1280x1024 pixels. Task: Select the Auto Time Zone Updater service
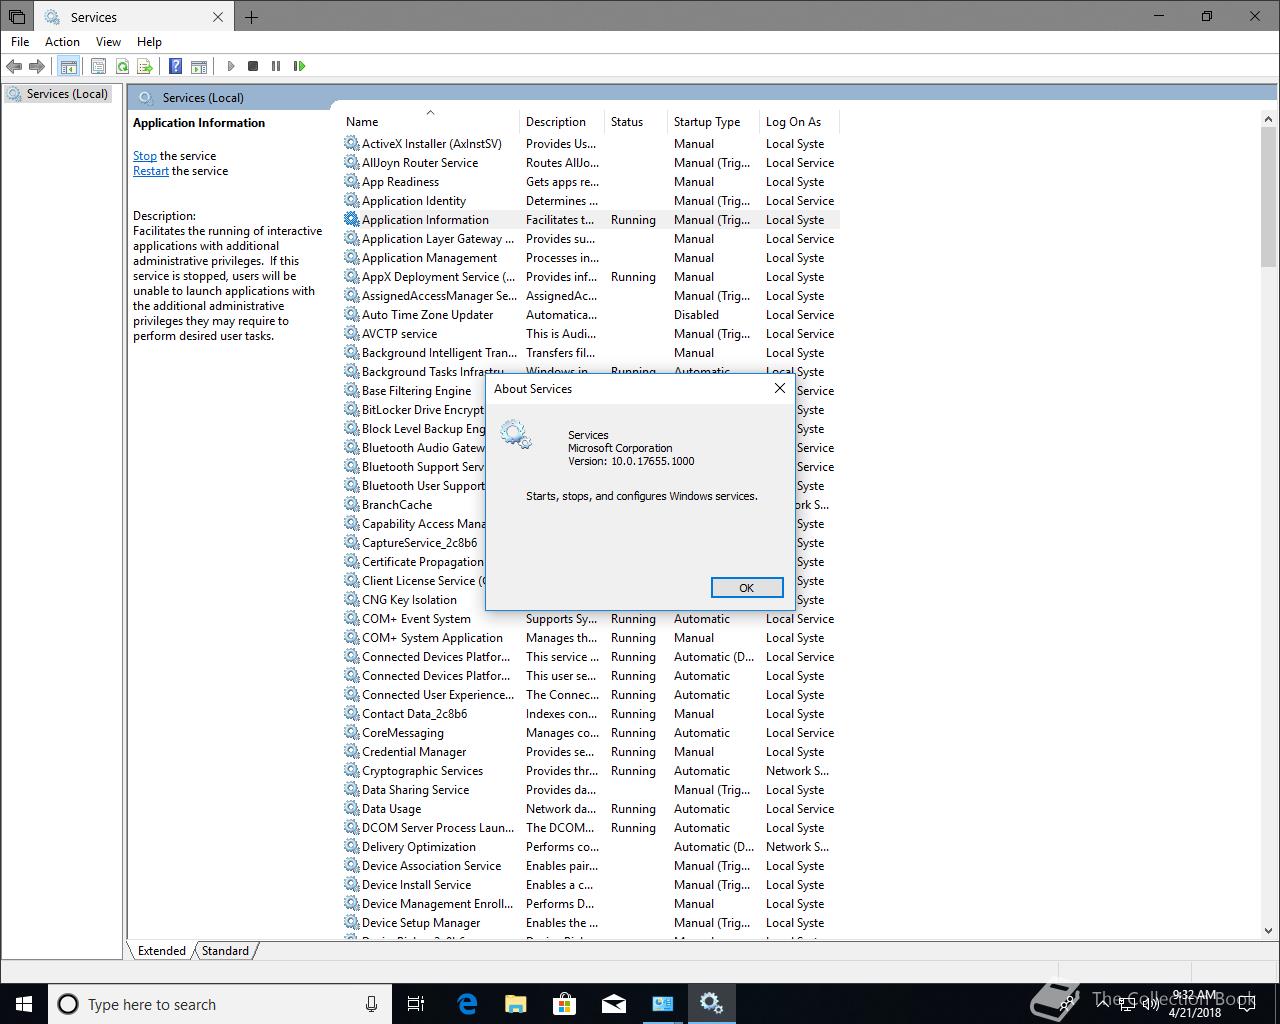click(427, 315)
